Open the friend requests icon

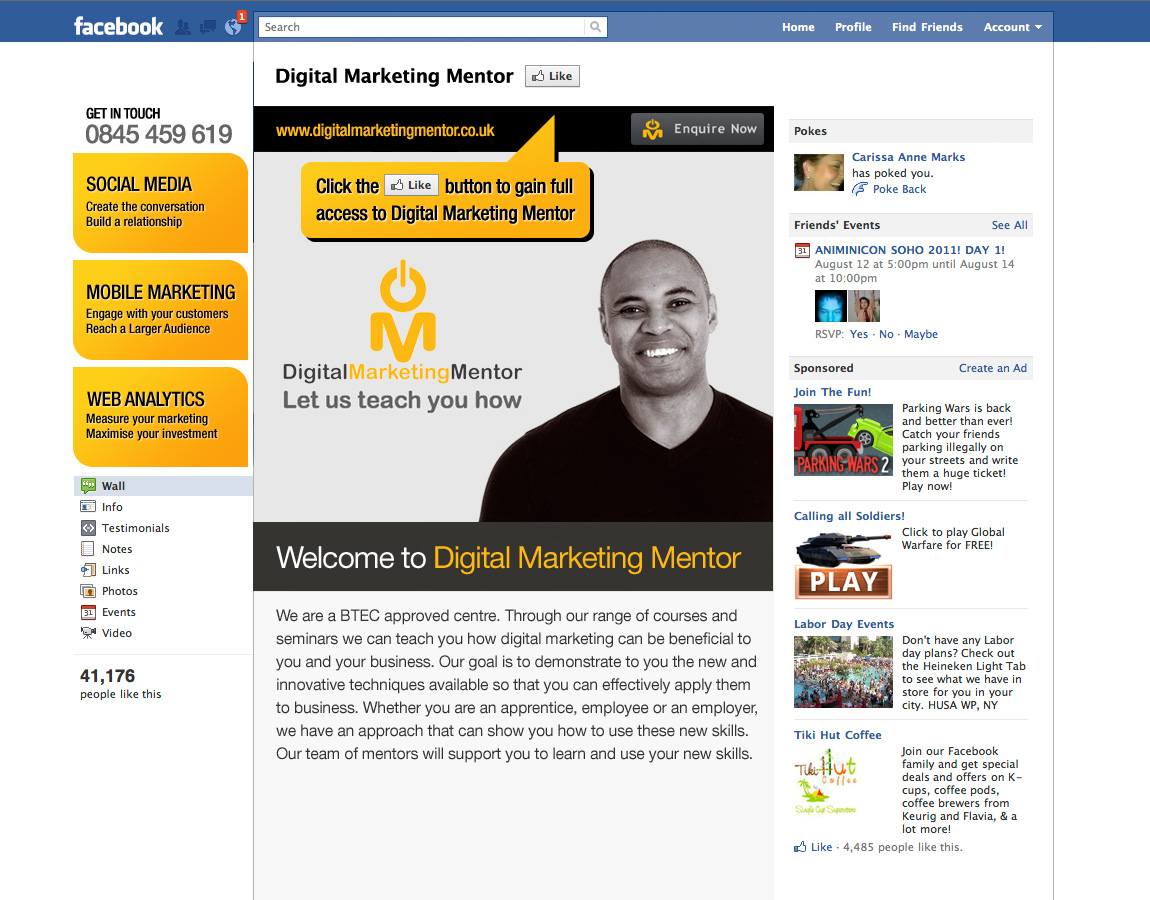[x=183, y=27]
